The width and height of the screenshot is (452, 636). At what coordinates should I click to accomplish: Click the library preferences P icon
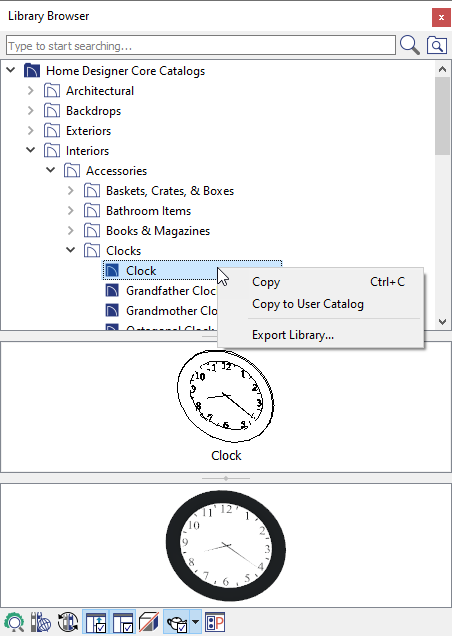[215, 622]
